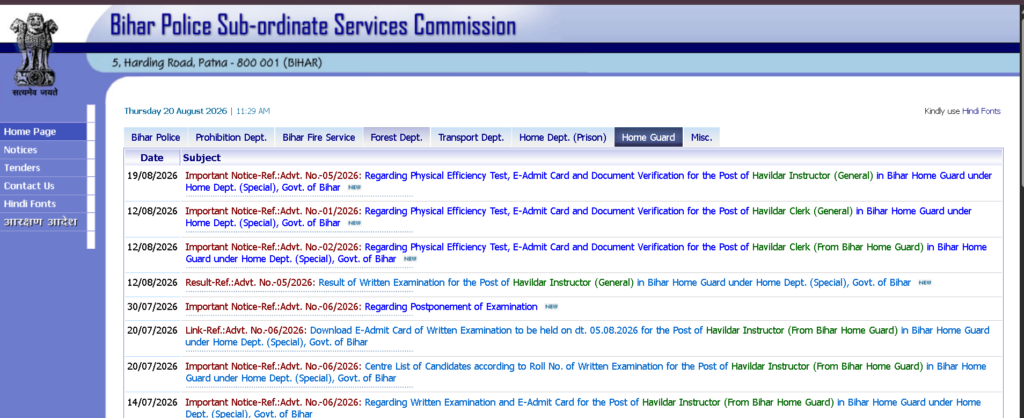Click the 19/08/2026 date cell

pyautogui.click(x=152, y=176)
